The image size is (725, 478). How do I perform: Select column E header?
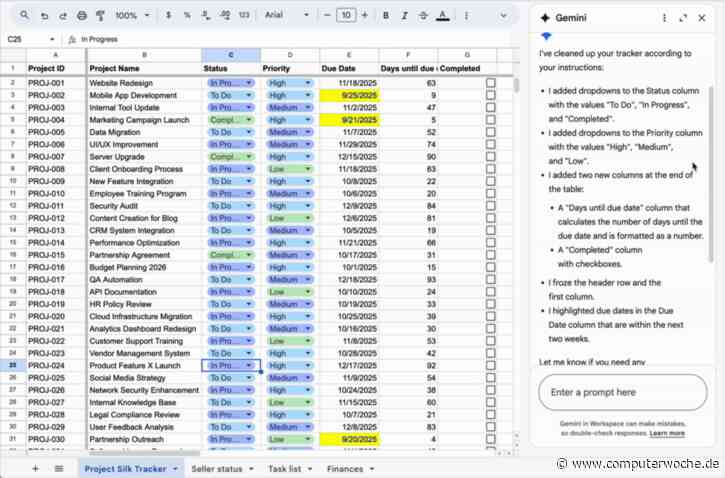point(349,55)
